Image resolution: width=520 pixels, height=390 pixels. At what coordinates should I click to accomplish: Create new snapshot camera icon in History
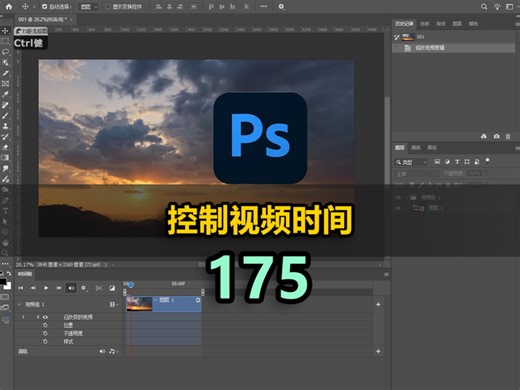coord(497,136)
